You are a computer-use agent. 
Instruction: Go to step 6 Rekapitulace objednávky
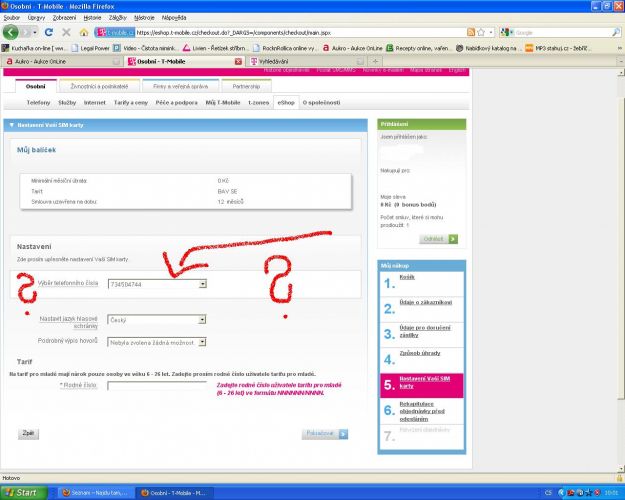tap(422, 411)
